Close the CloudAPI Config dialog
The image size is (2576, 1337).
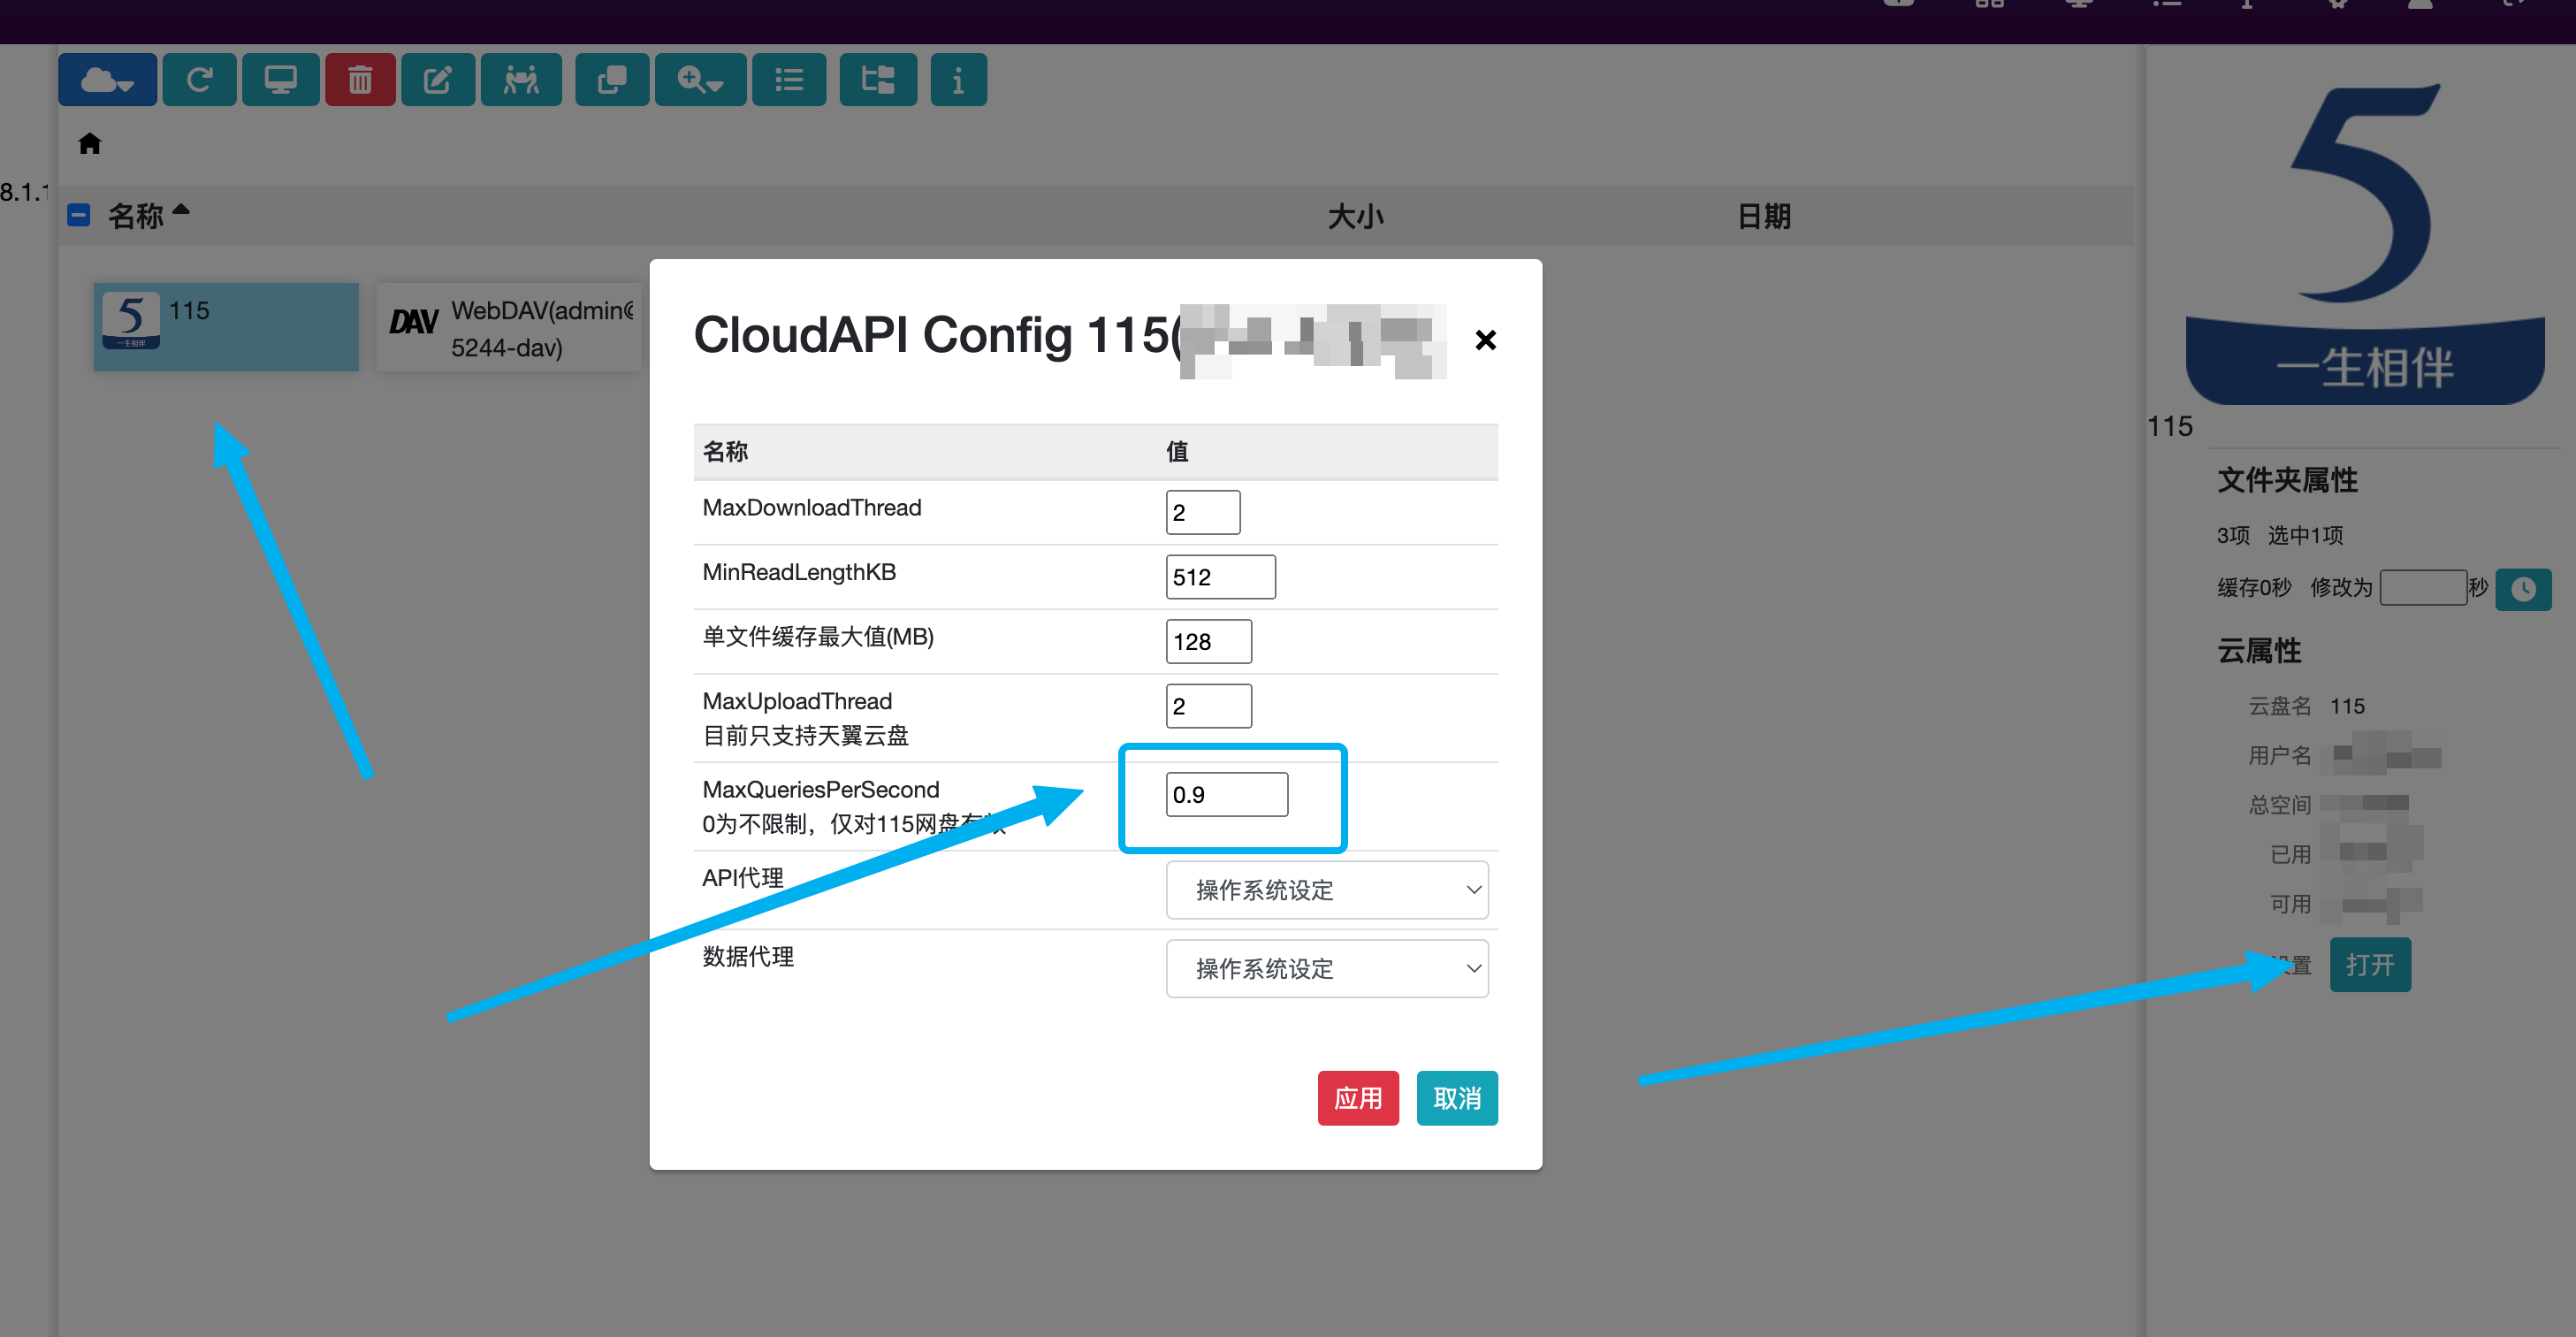(x=1485, y=340)
